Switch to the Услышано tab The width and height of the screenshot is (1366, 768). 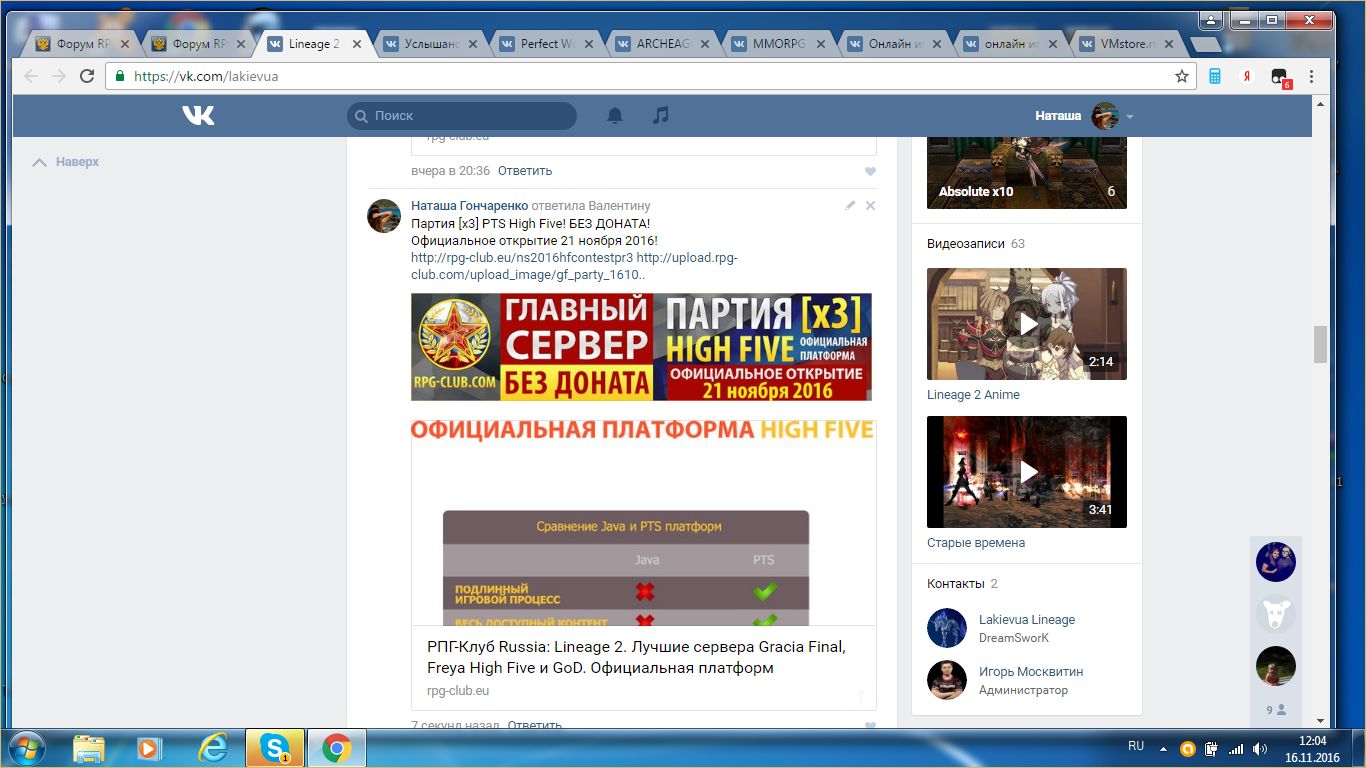click(432, 44)
